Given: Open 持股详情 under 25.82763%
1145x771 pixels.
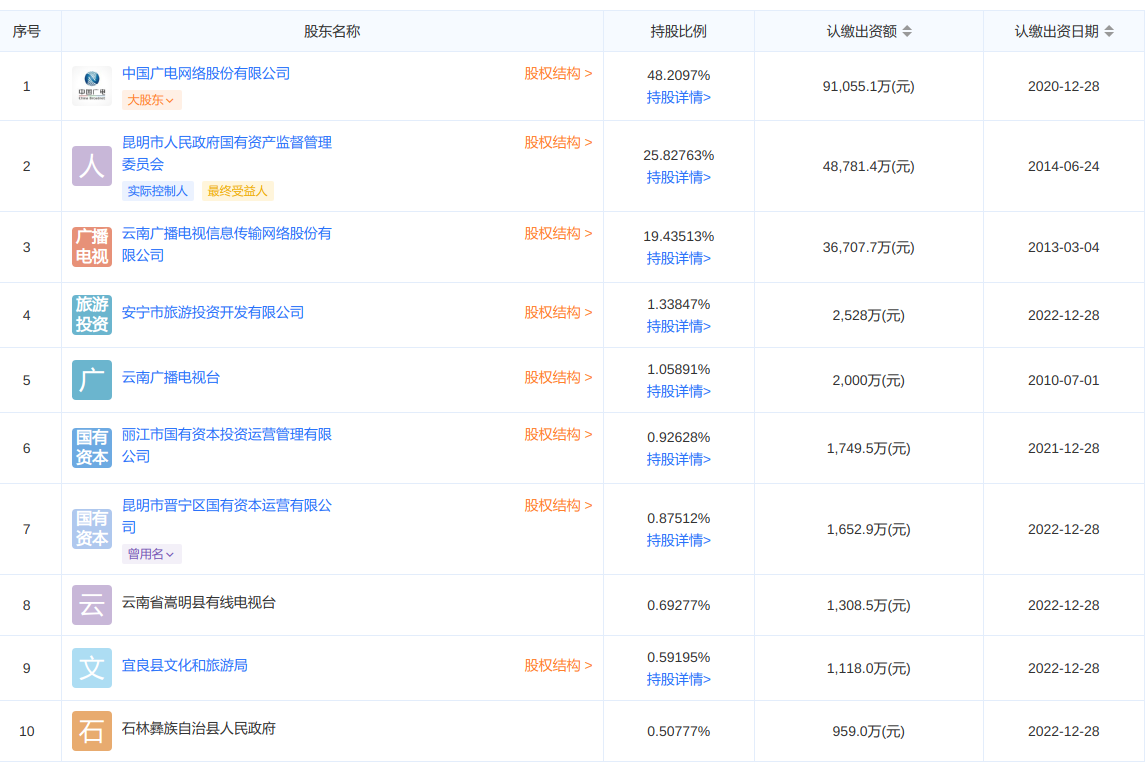Looking at the screenshot, I should [x=678, y=177].
